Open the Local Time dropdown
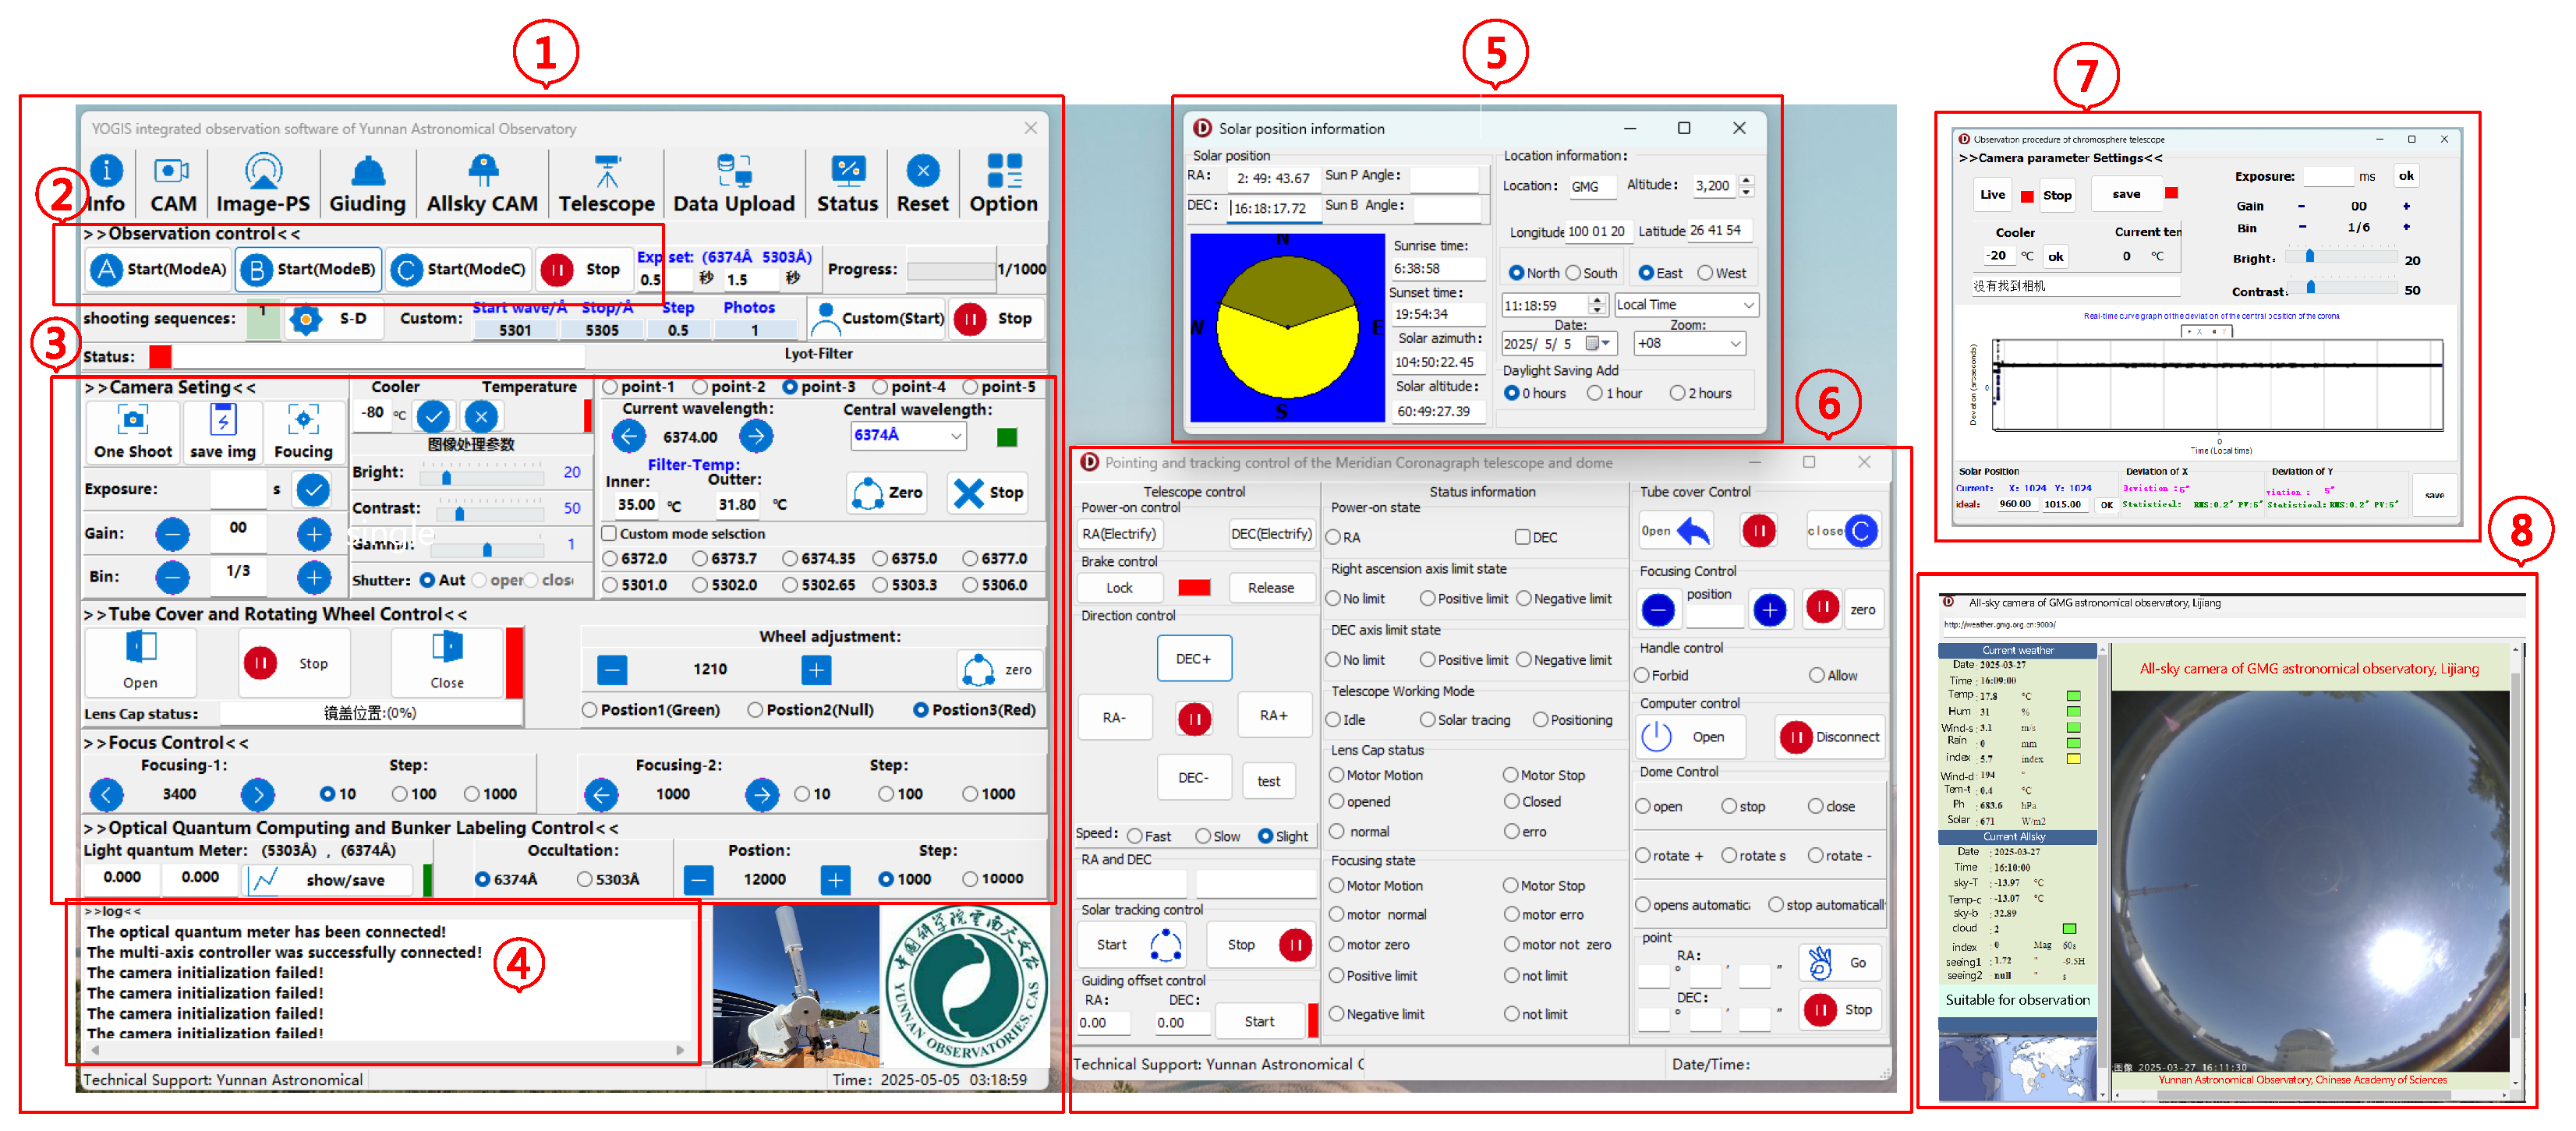 coord(1748,305)
